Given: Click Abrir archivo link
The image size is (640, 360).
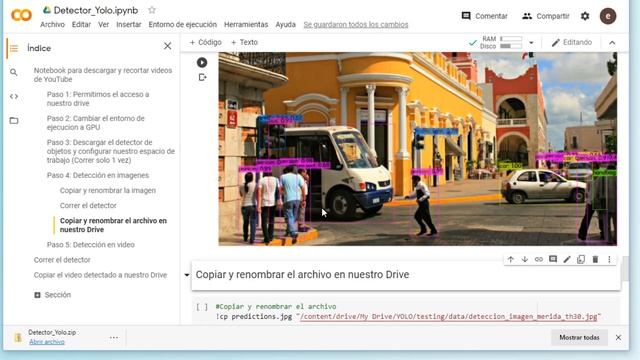Looking at the screenshot, I should coord(47,342).
